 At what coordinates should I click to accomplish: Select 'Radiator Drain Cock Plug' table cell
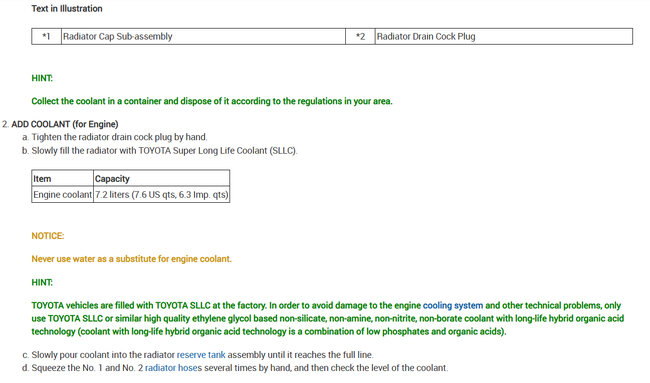coord(504,36)
